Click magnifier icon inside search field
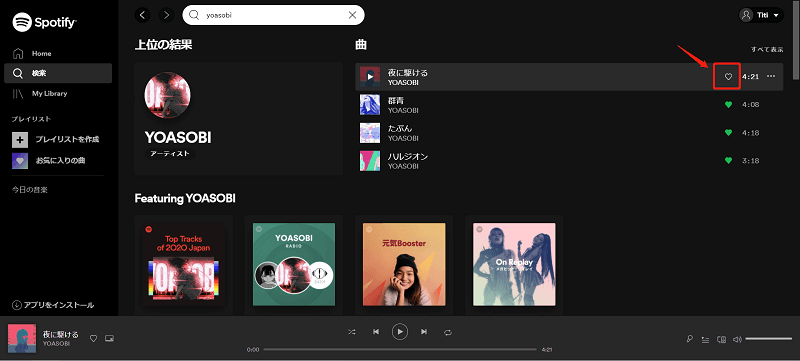800x361 pixels. (x=194, y=15)
